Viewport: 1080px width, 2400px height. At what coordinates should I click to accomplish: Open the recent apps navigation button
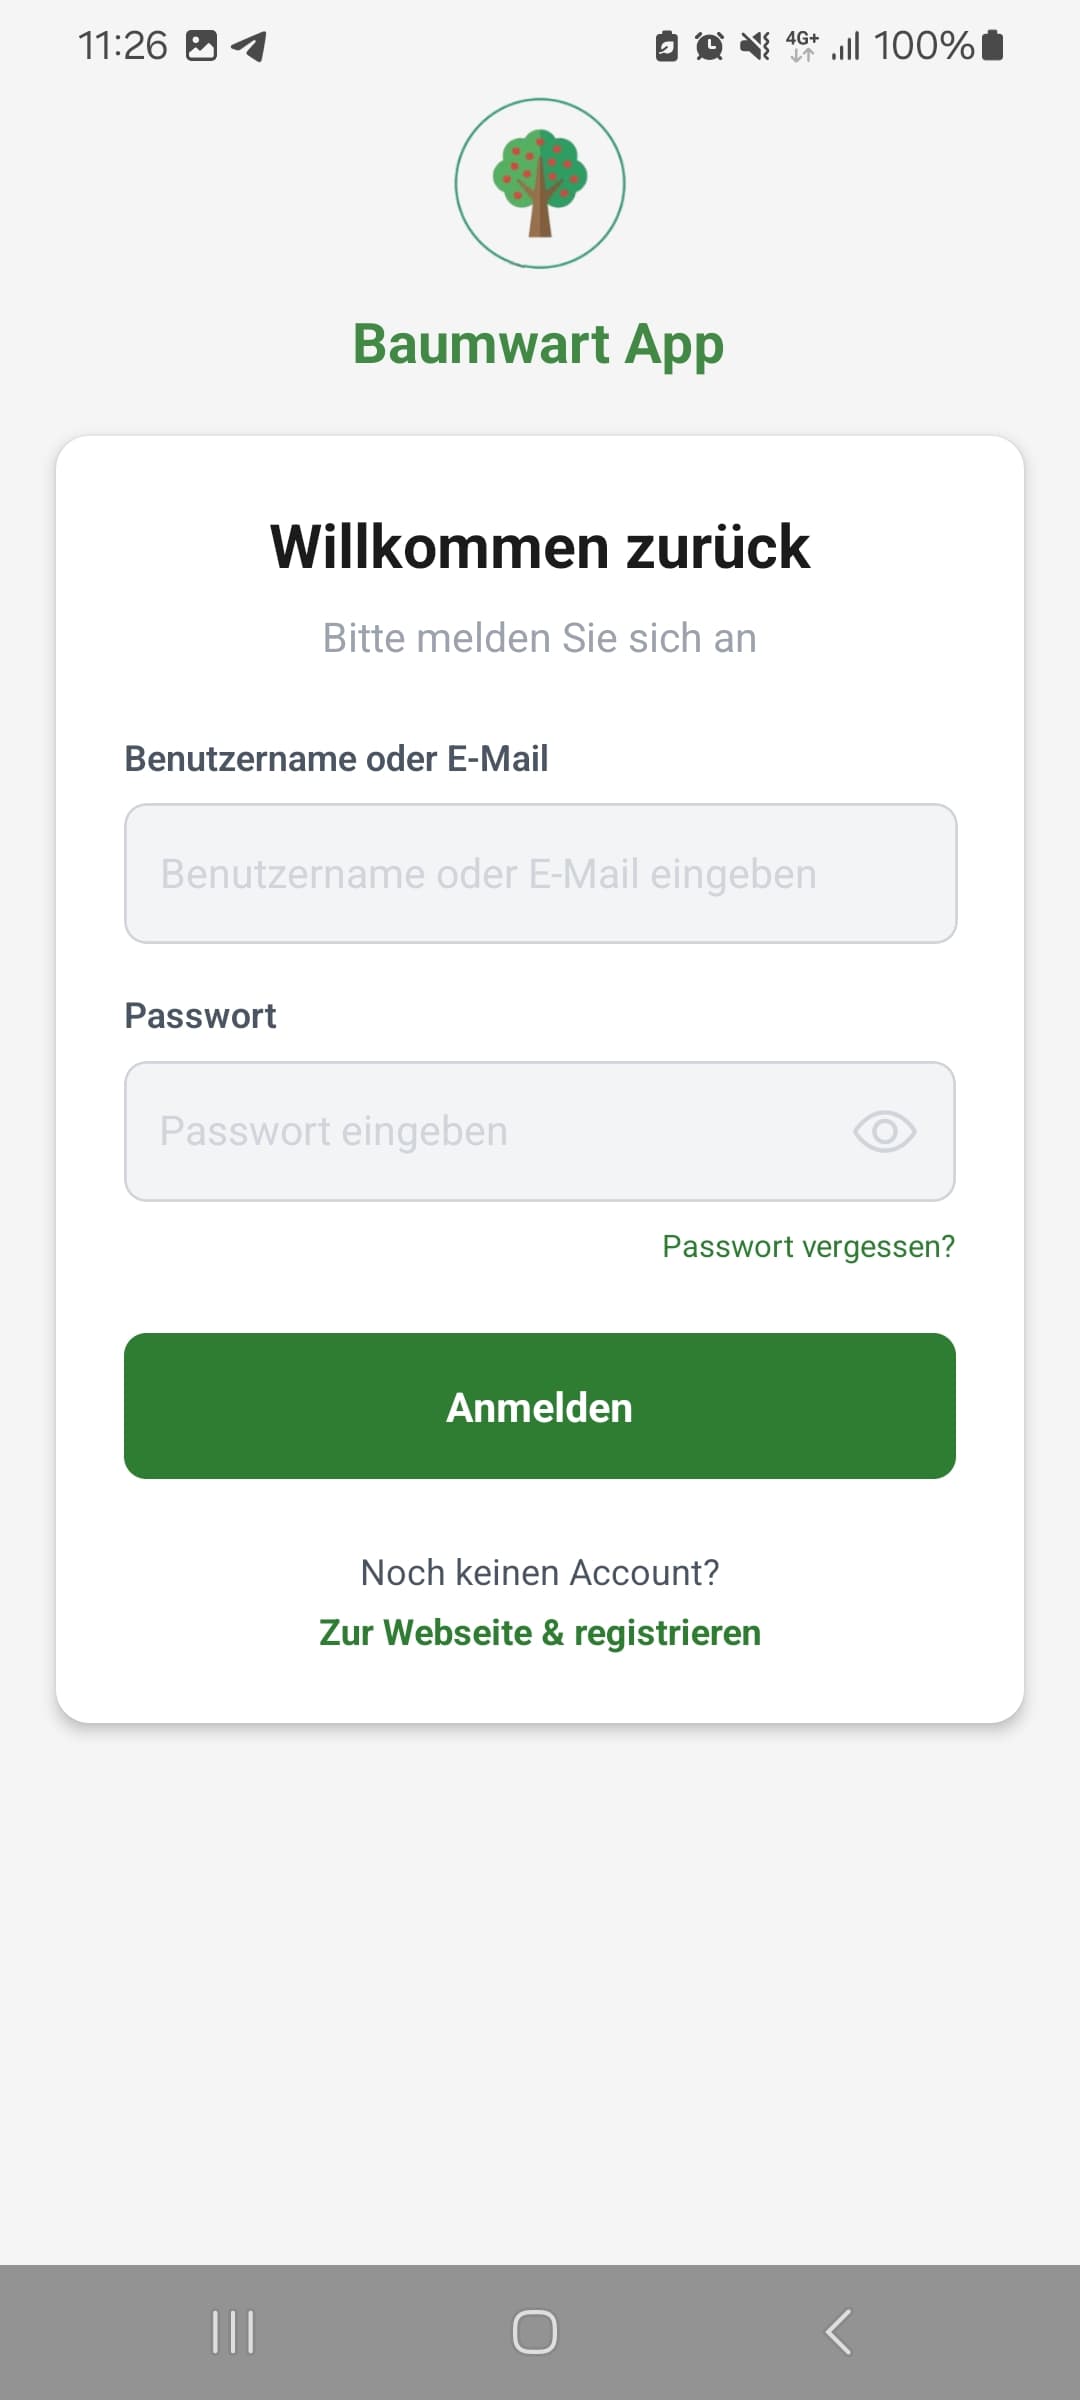(233, 2332)
